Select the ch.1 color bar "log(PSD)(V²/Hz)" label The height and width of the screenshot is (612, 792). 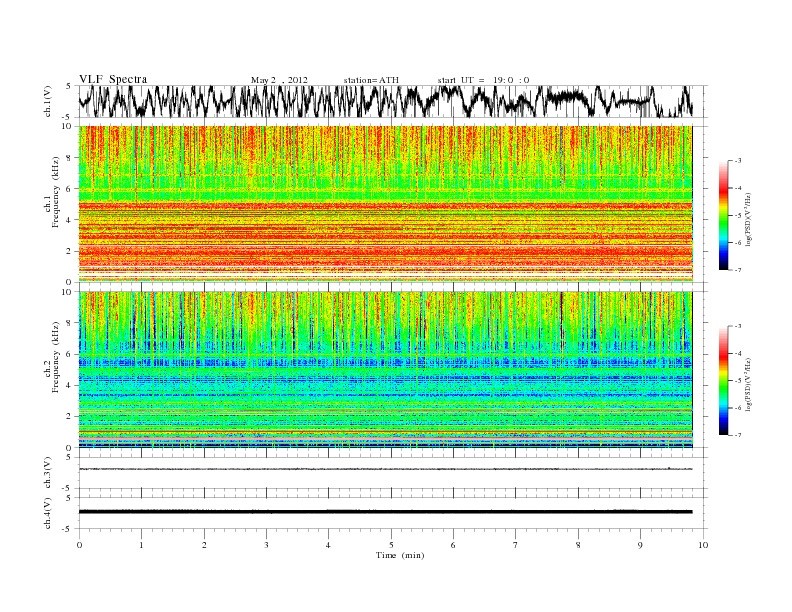point(750,219)
